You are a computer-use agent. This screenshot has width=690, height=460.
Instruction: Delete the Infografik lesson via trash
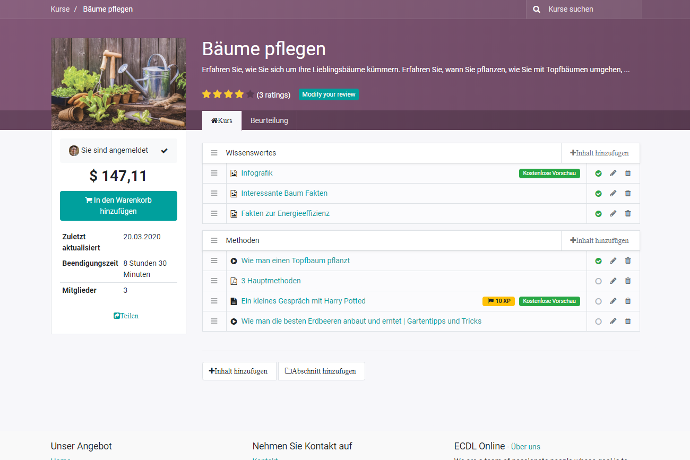tap(628, 173)
